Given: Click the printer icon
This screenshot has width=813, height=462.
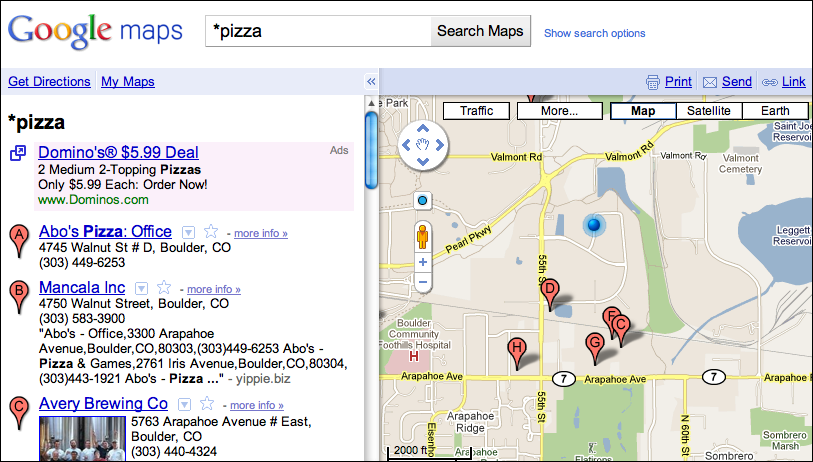Looking at the screenshot, I should [653, 82].
